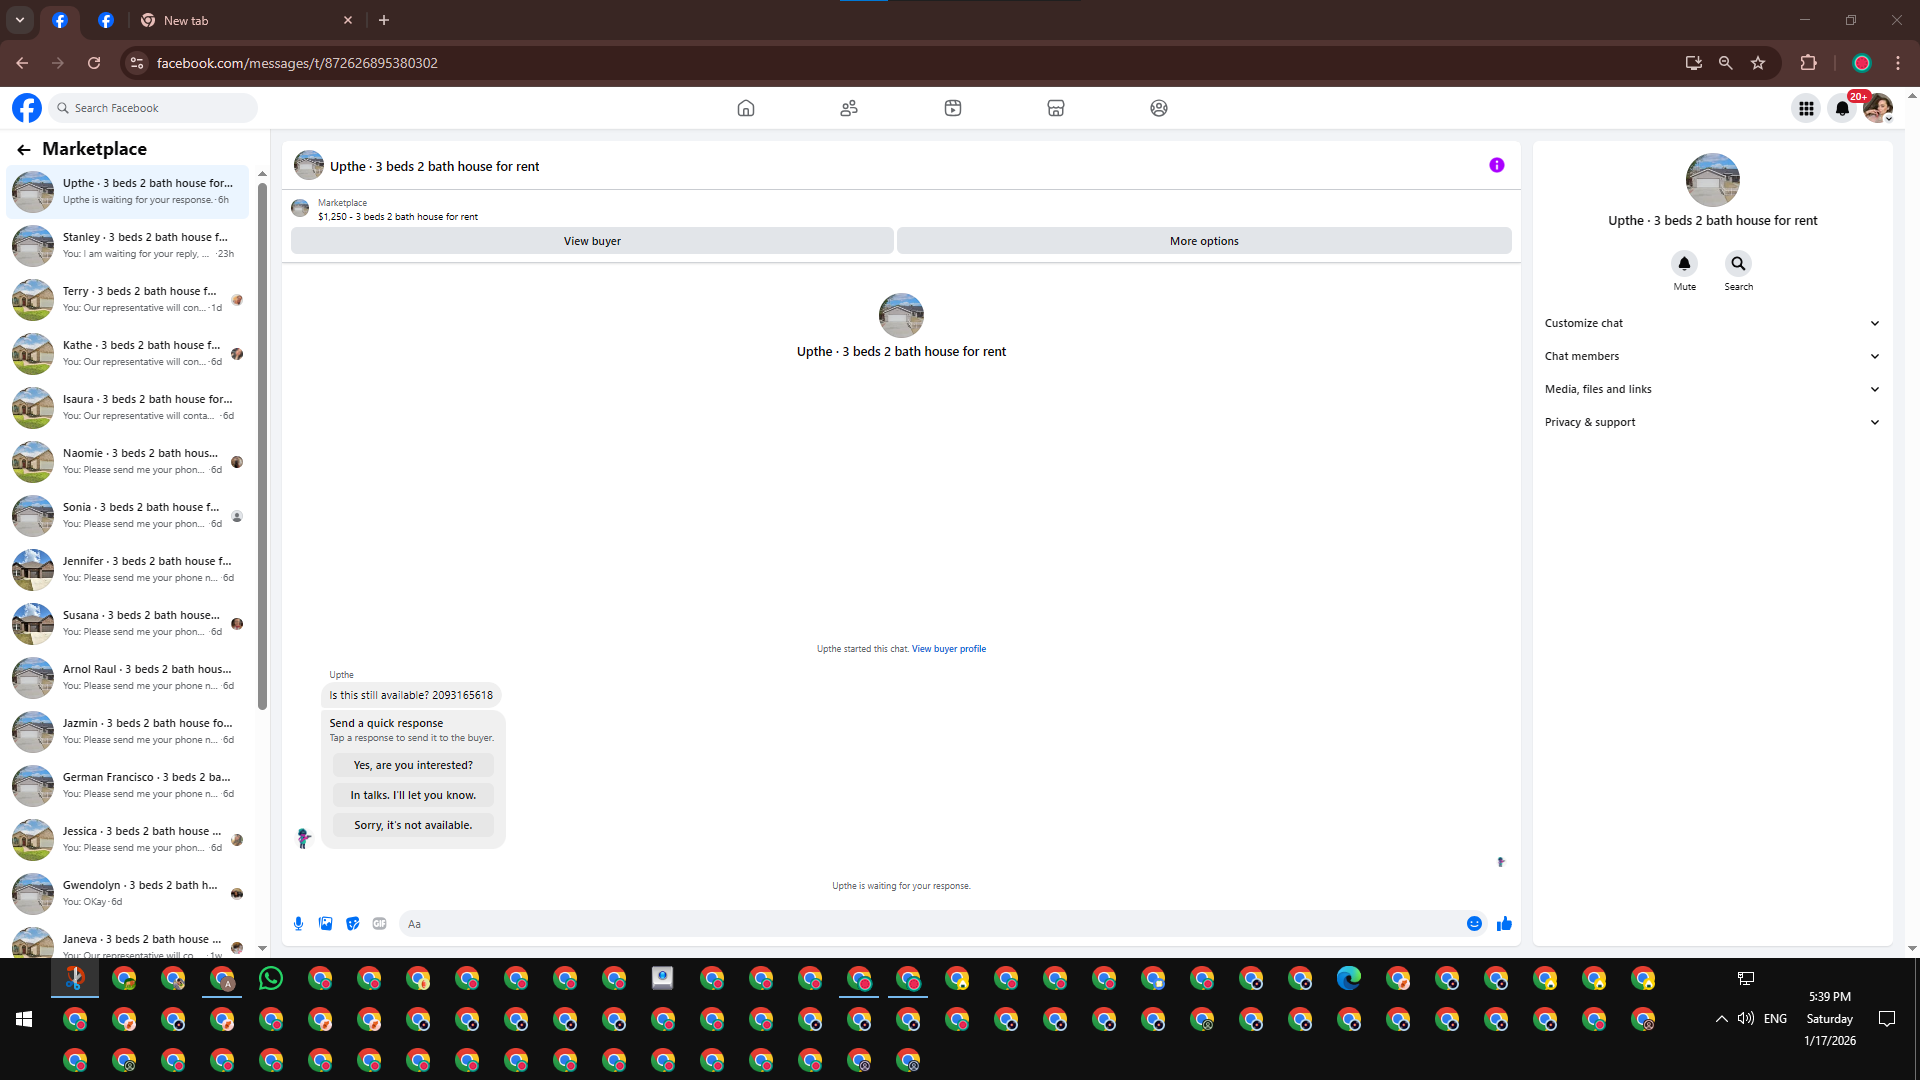
Task: Mute this conversation with bell icon
Action: tap(1684, 264)
